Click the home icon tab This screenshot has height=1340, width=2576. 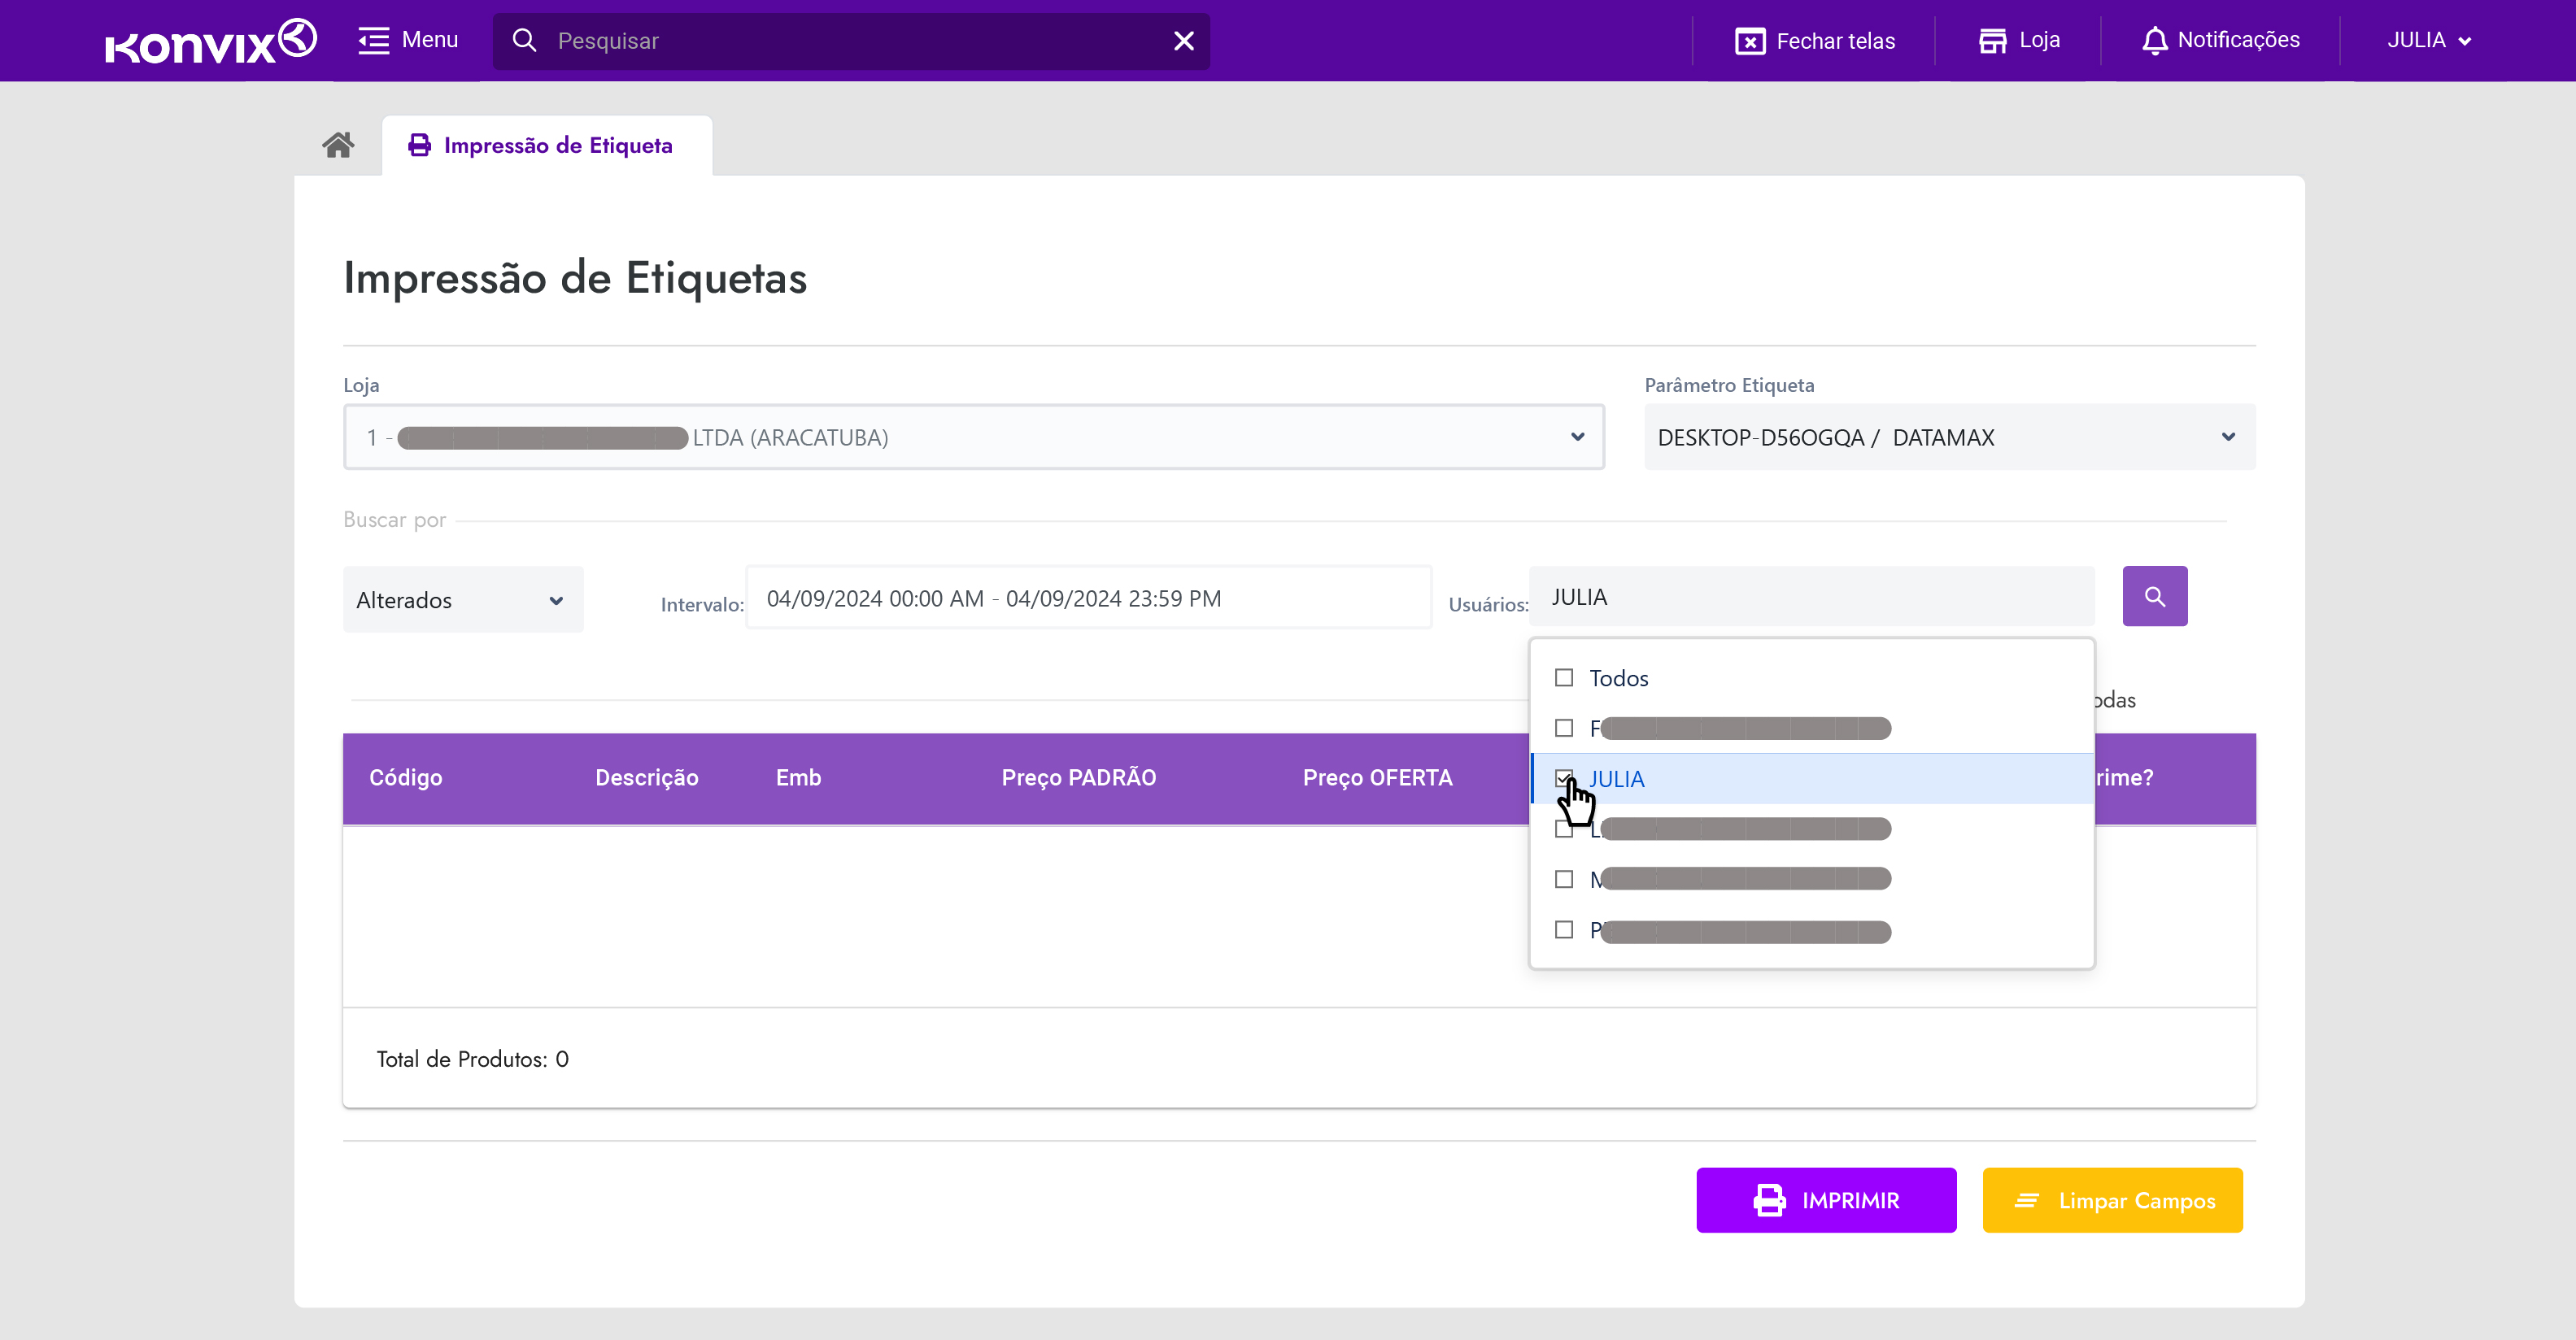click(338, 146)
